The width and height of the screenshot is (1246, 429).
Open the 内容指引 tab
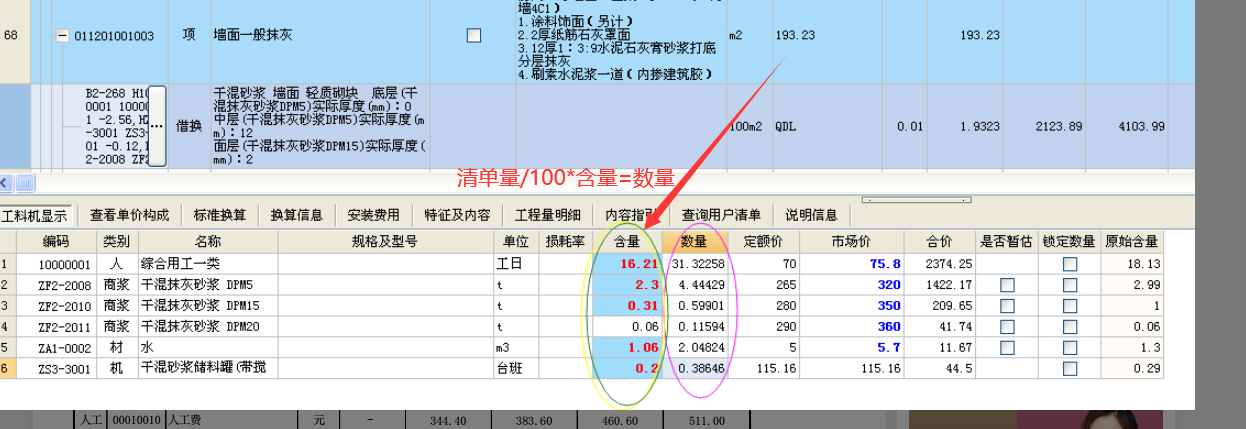point(631,215)
